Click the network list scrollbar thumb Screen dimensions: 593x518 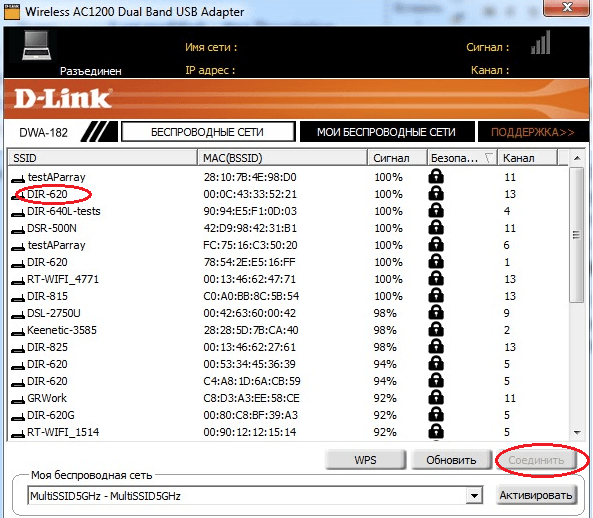pyautogui.click(x=577, y=235)
